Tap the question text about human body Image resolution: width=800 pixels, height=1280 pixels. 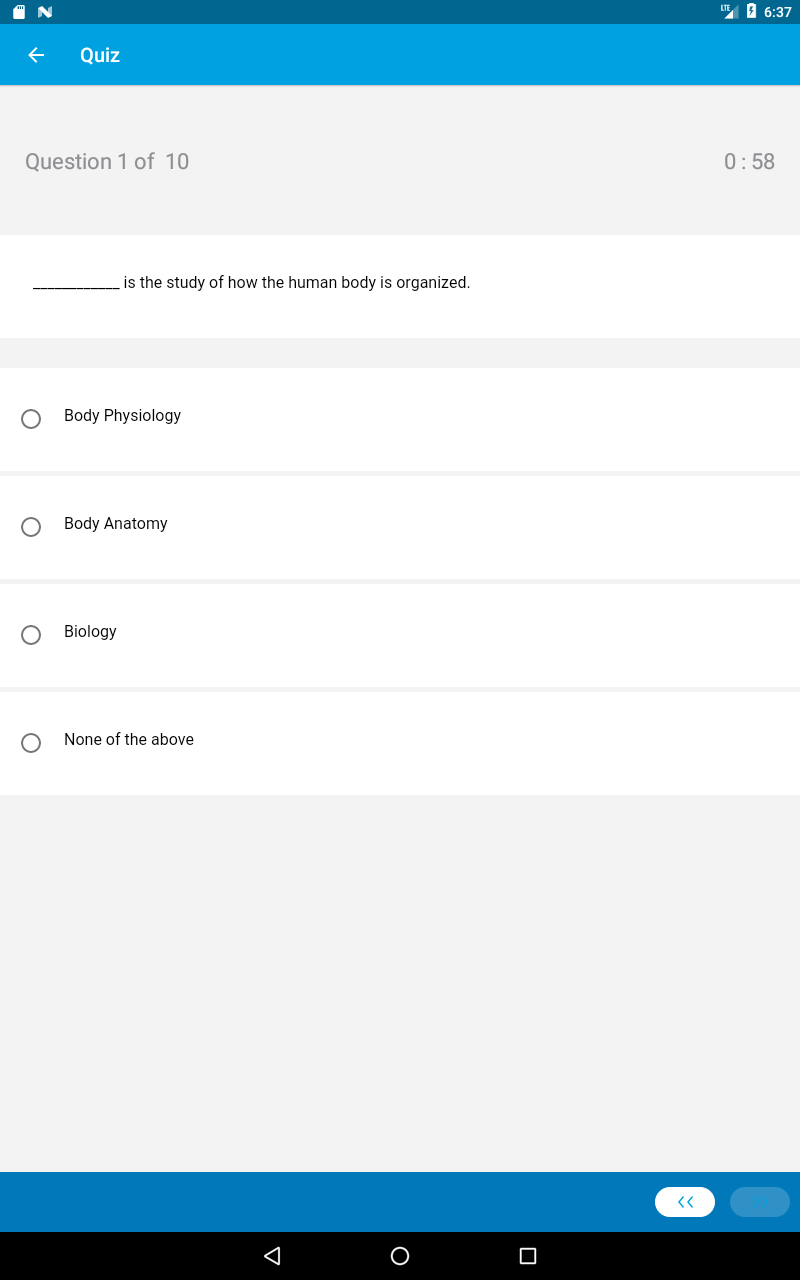click(x=296, y=283)
